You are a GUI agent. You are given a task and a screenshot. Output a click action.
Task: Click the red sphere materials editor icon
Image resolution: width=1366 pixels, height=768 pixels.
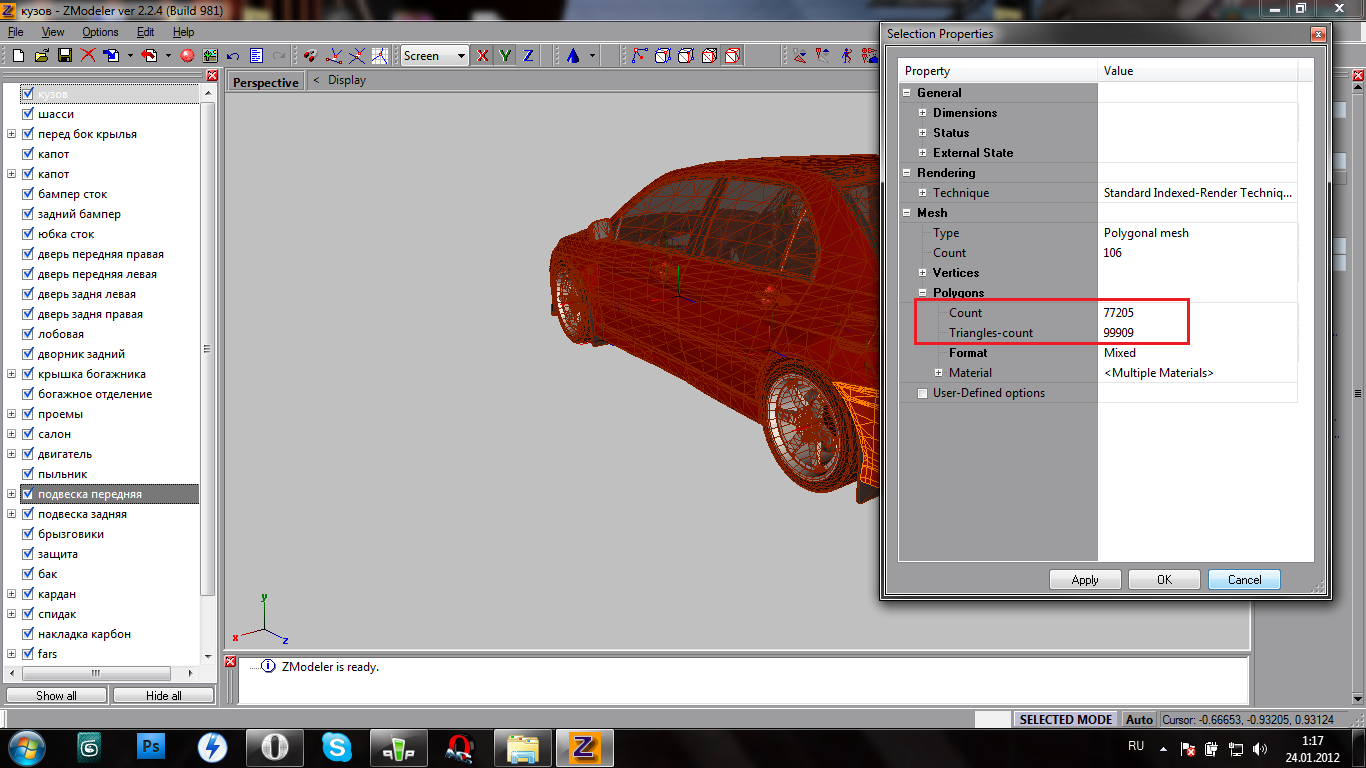point(187,56)
